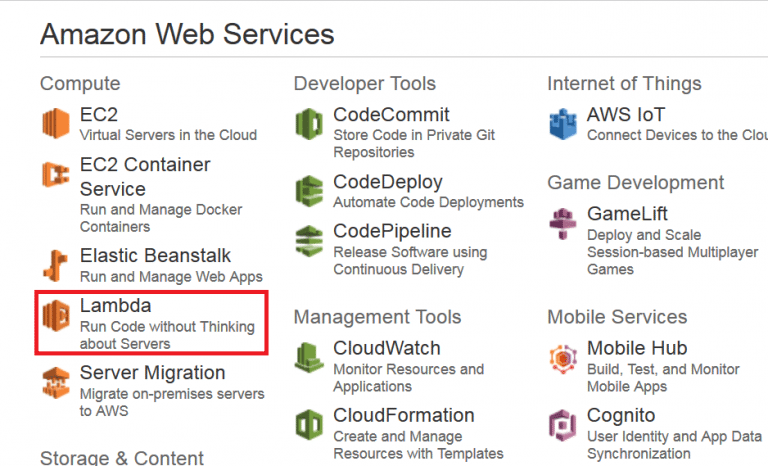The height and width of the screenshot is (466, 768).
Task: Click the Server Migration icon
Action: pyautogui.click(x=56, y=383)
